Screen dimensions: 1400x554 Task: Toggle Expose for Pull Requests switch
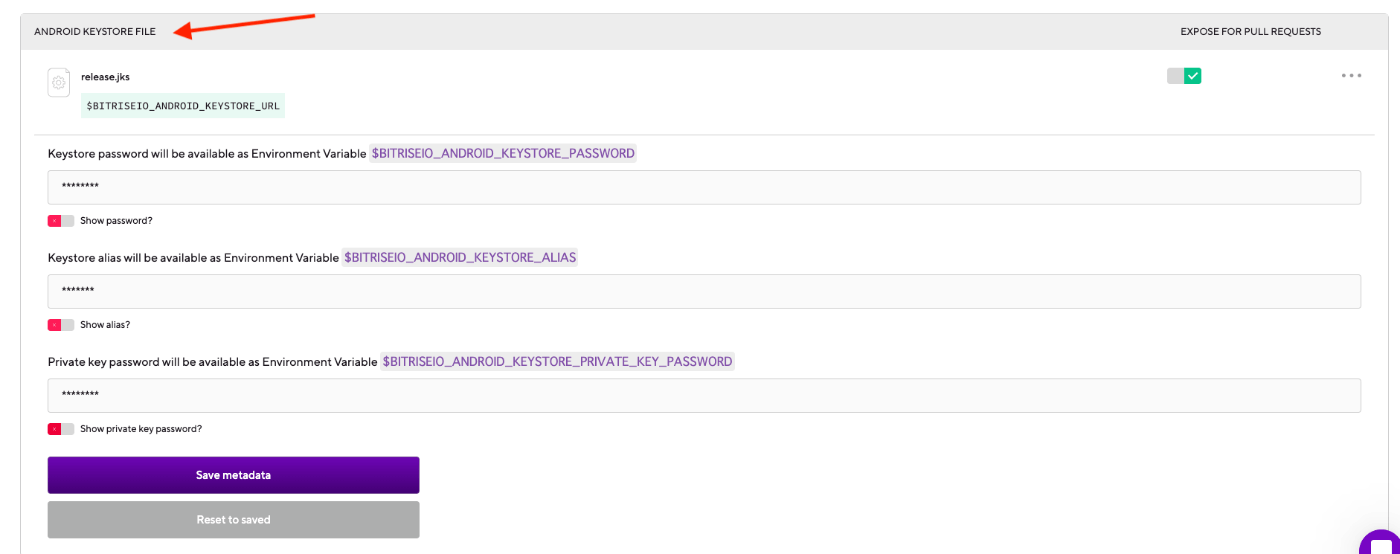tap(1184, 76)
